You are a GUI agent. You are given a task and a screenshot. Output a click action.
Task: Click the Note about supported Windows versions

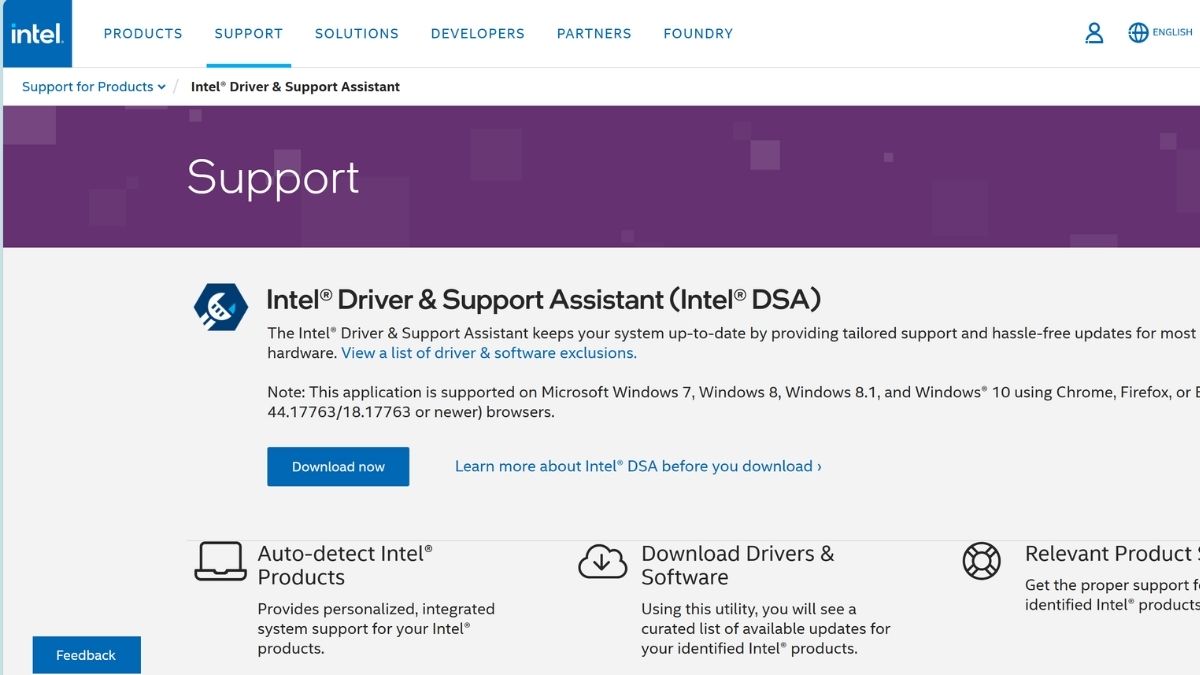733,402
